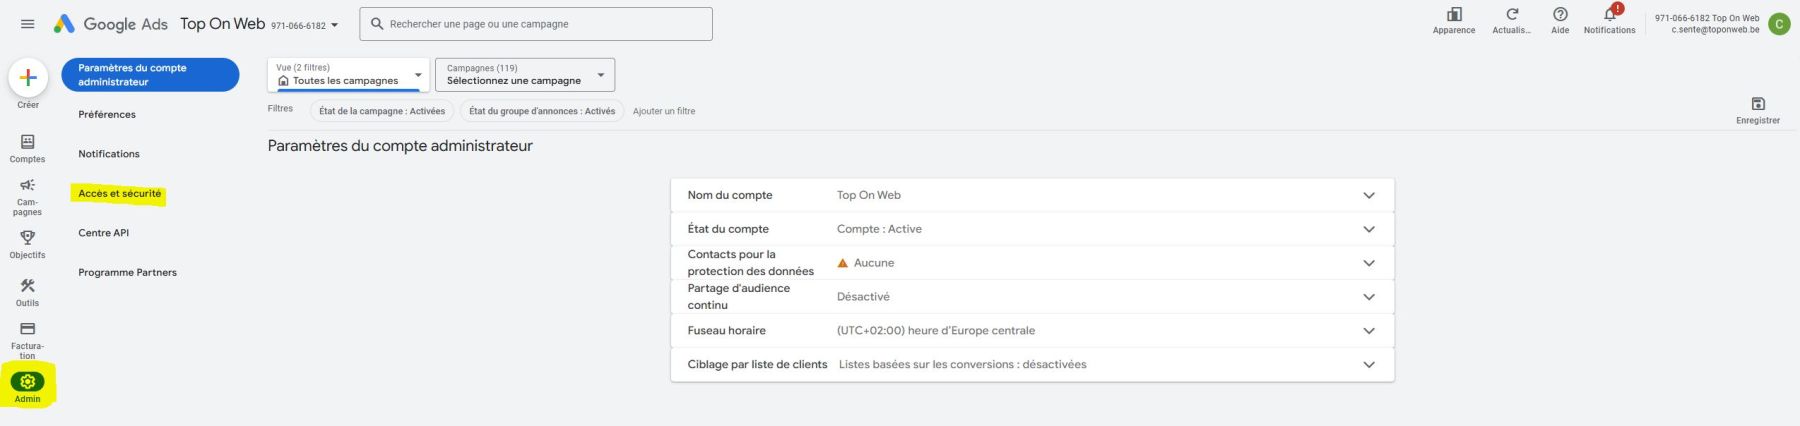The image size is (1800, 426).
Task: Click the campaign search input field
Action: (x=540, y=24)
